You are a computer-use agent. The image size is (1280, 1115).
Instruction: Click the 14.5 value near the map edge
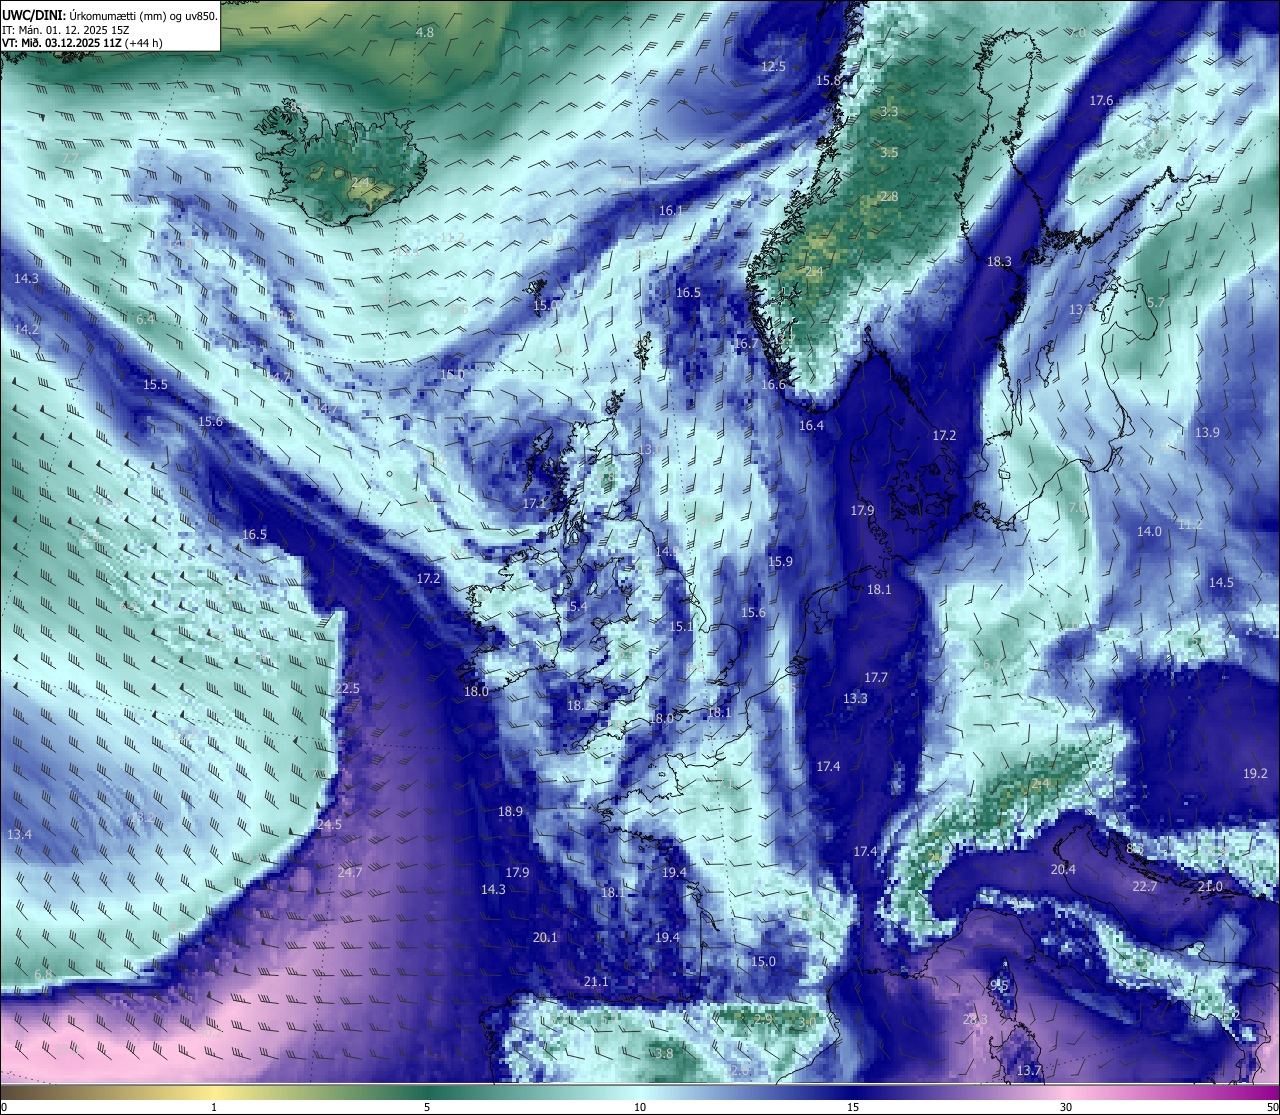[1221, 583]
